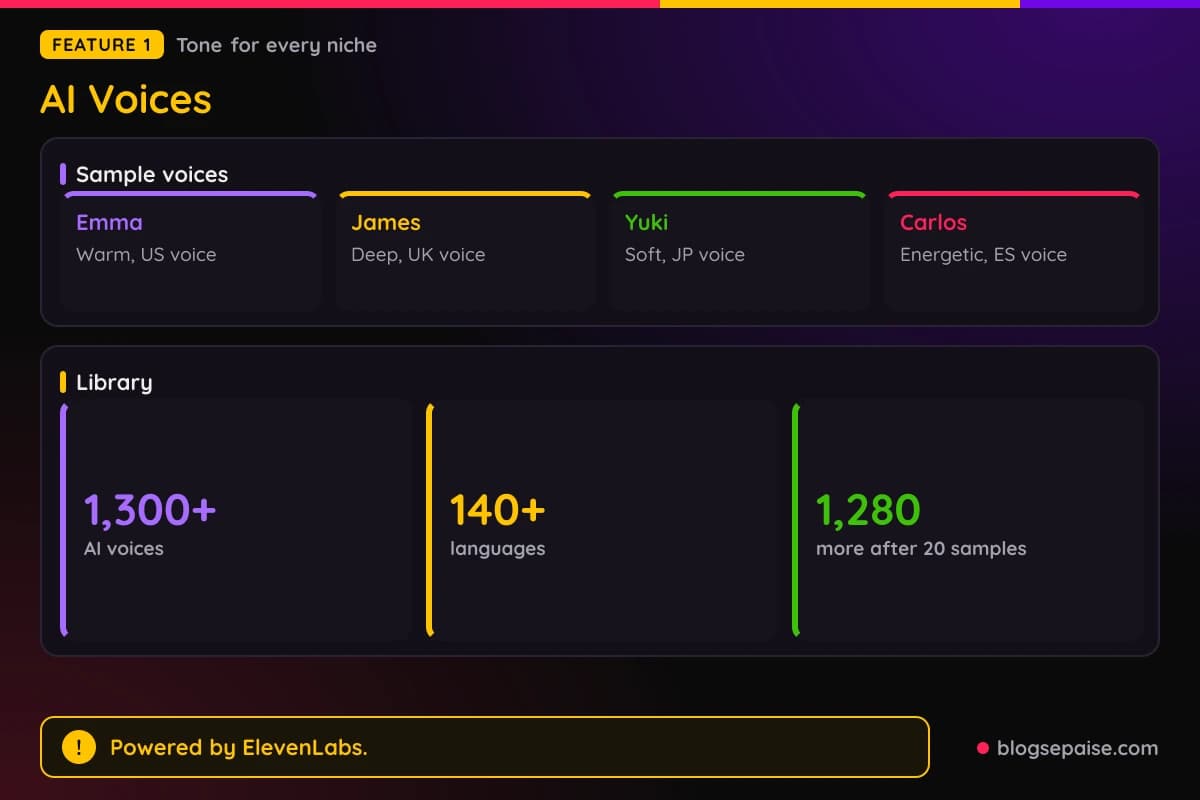Click the '140+' stat number
Image resolution: width=1200 pixels, height=800 pixels.
497,510
